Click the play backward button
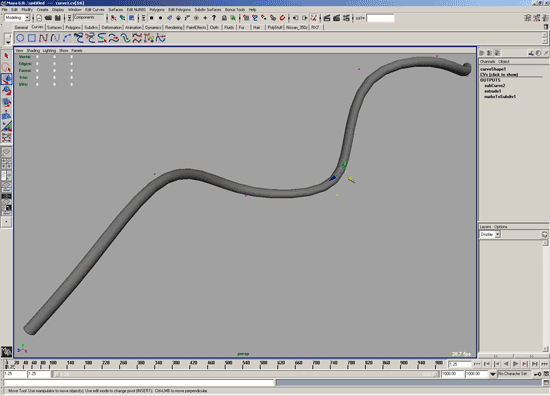 tap(506, 364)
